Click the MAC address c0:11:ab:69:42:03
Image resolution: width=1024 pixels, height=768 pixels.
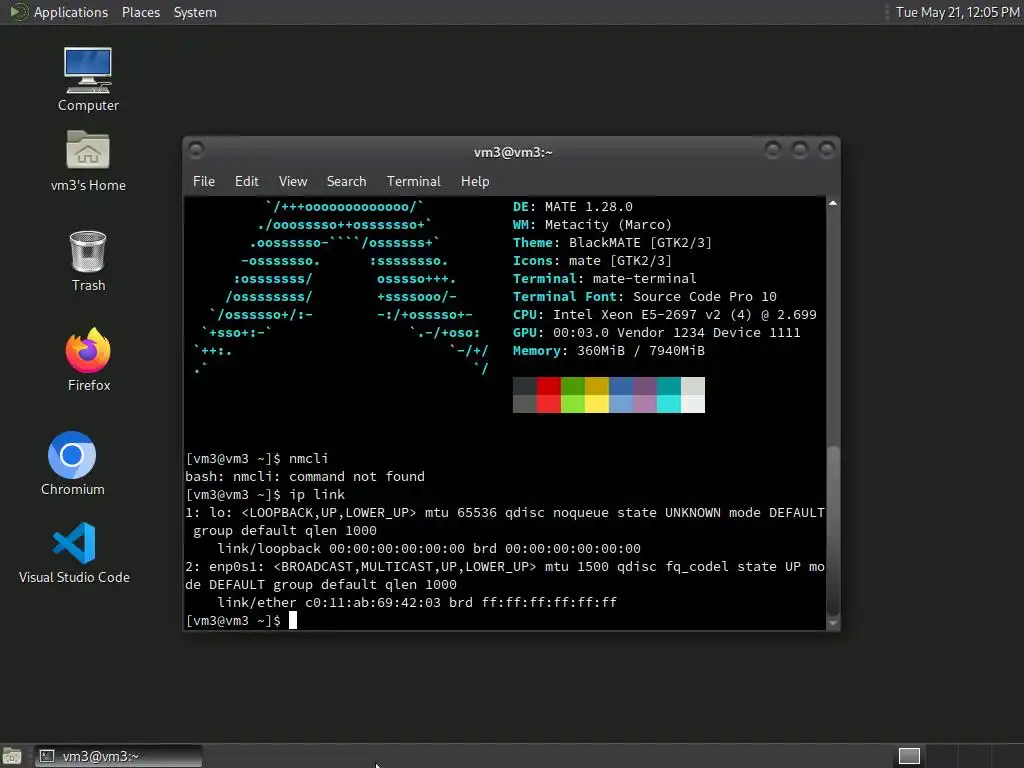pos(373,602)
